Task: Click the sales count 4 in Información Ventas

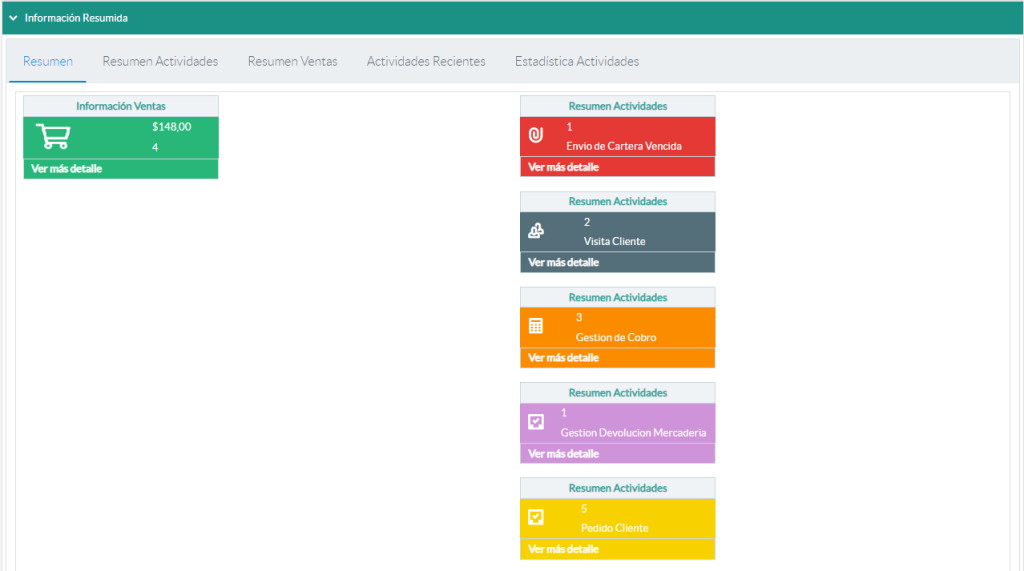Action: [155, 148]
